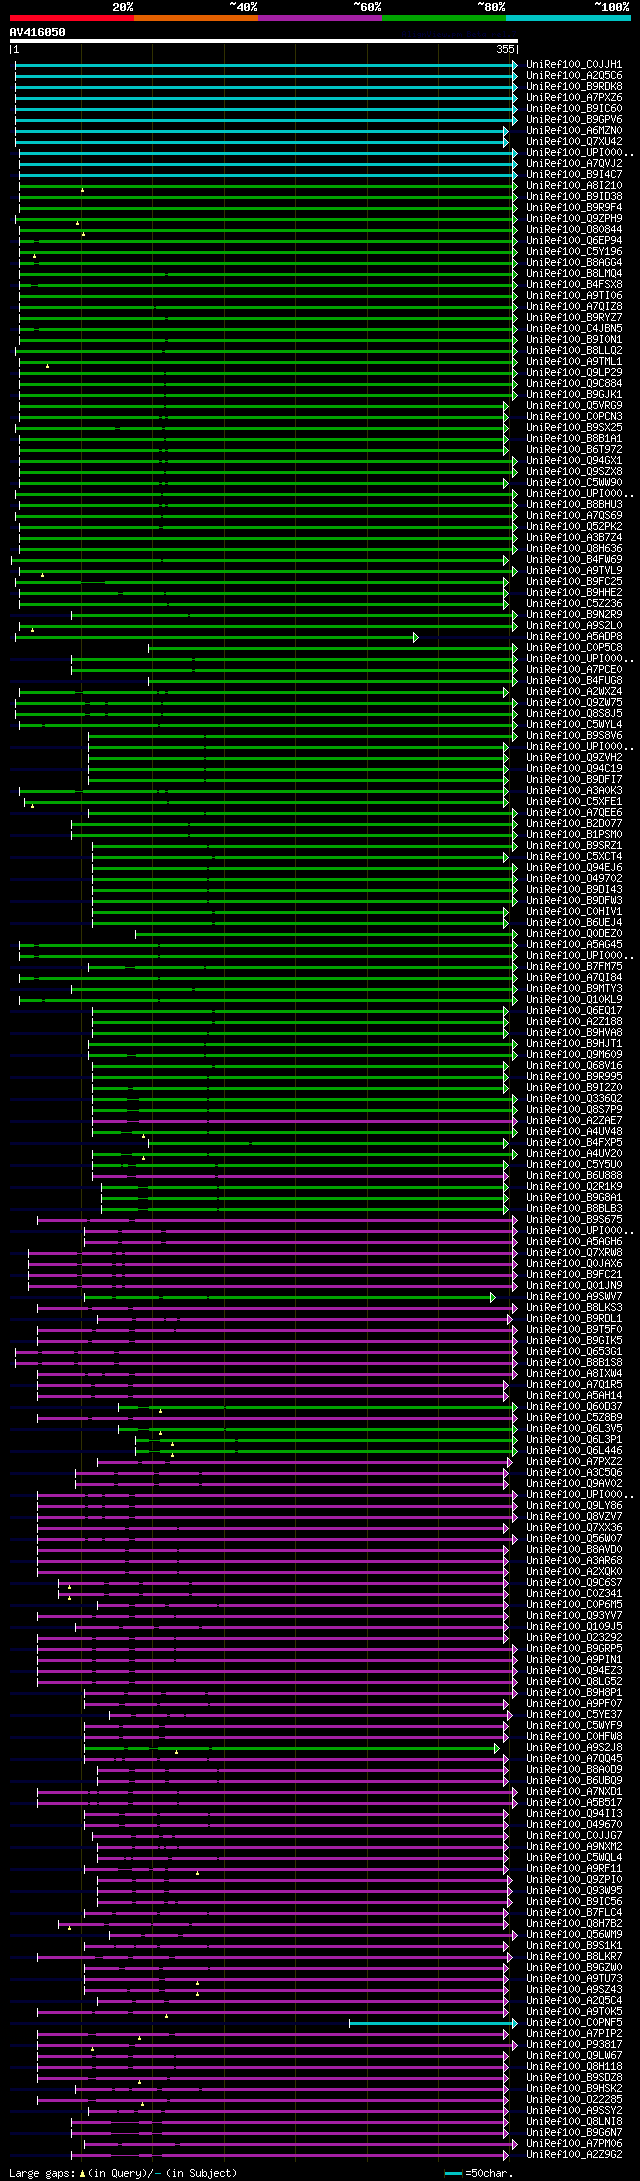Click the red 20% identity legend segment

click(x=72, y=18)
